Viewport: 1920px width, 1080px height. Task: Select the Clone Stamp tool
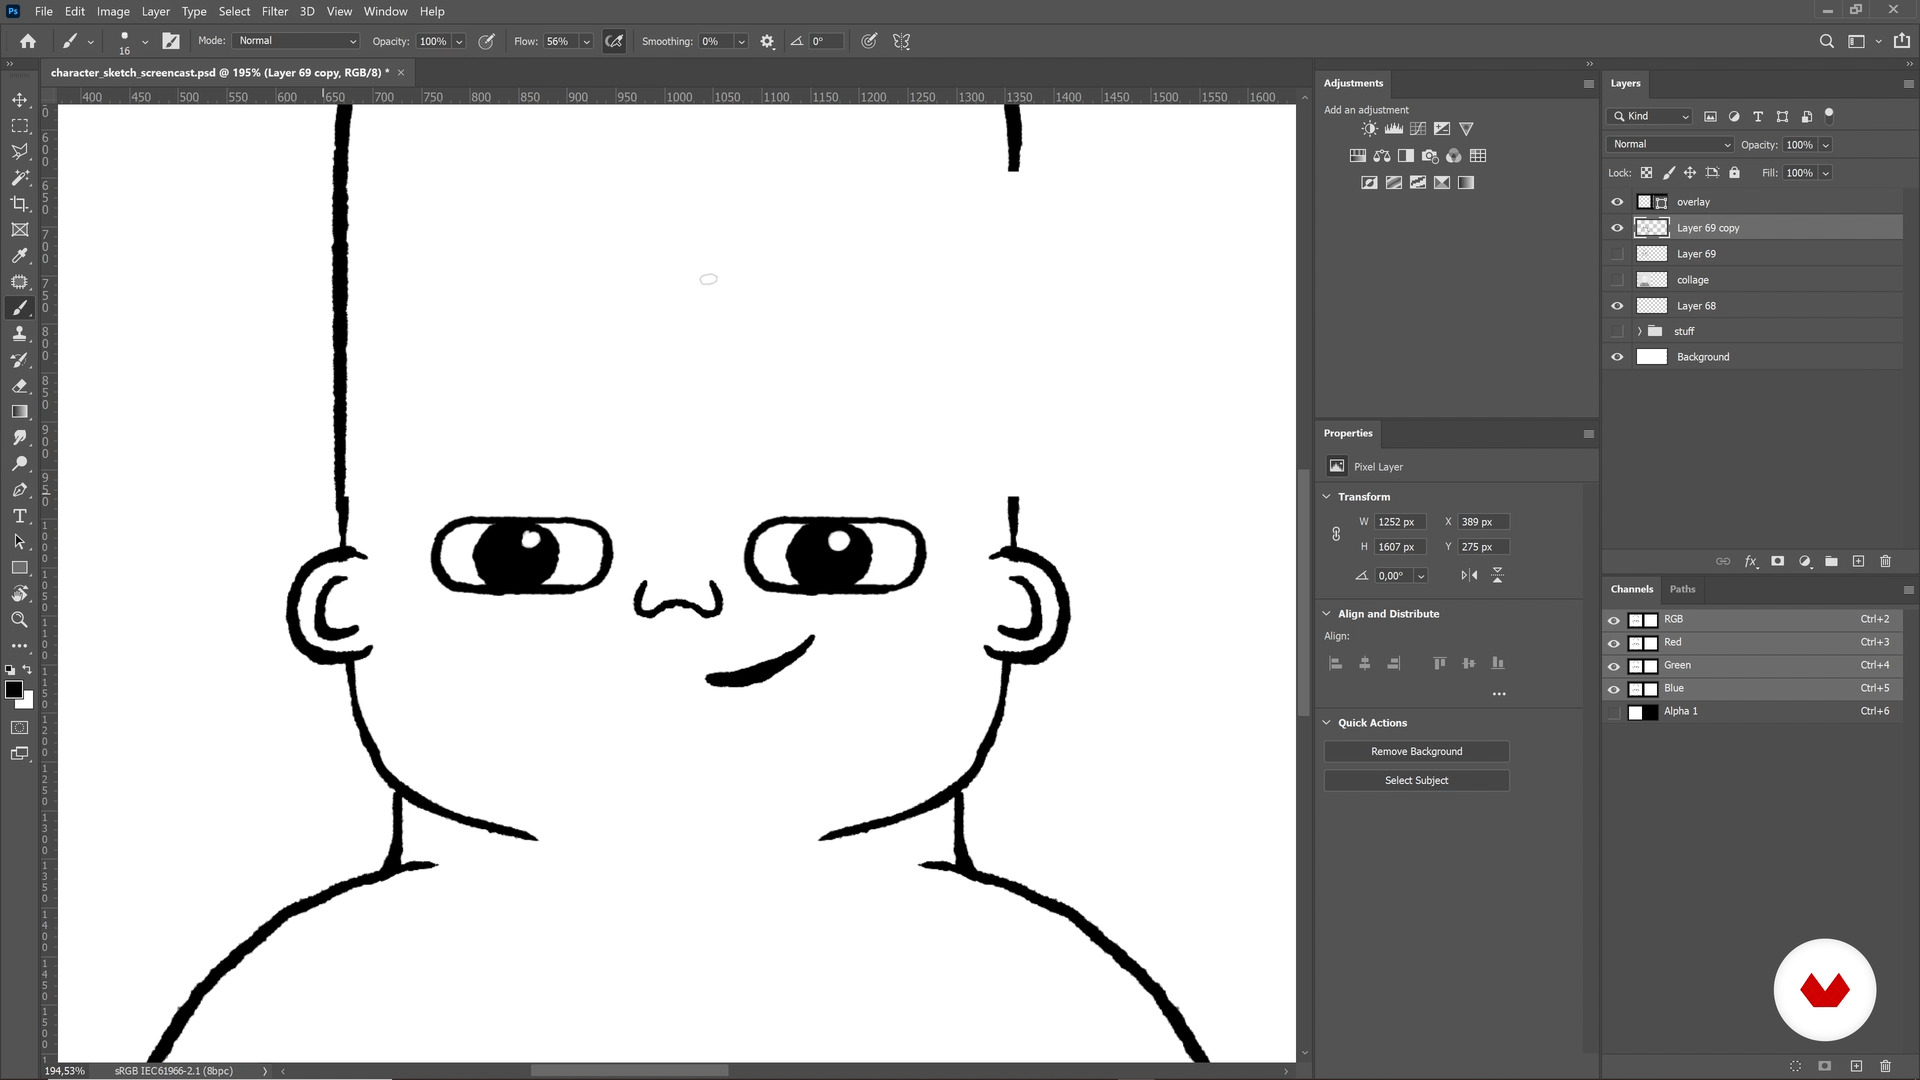click(19, 334)
